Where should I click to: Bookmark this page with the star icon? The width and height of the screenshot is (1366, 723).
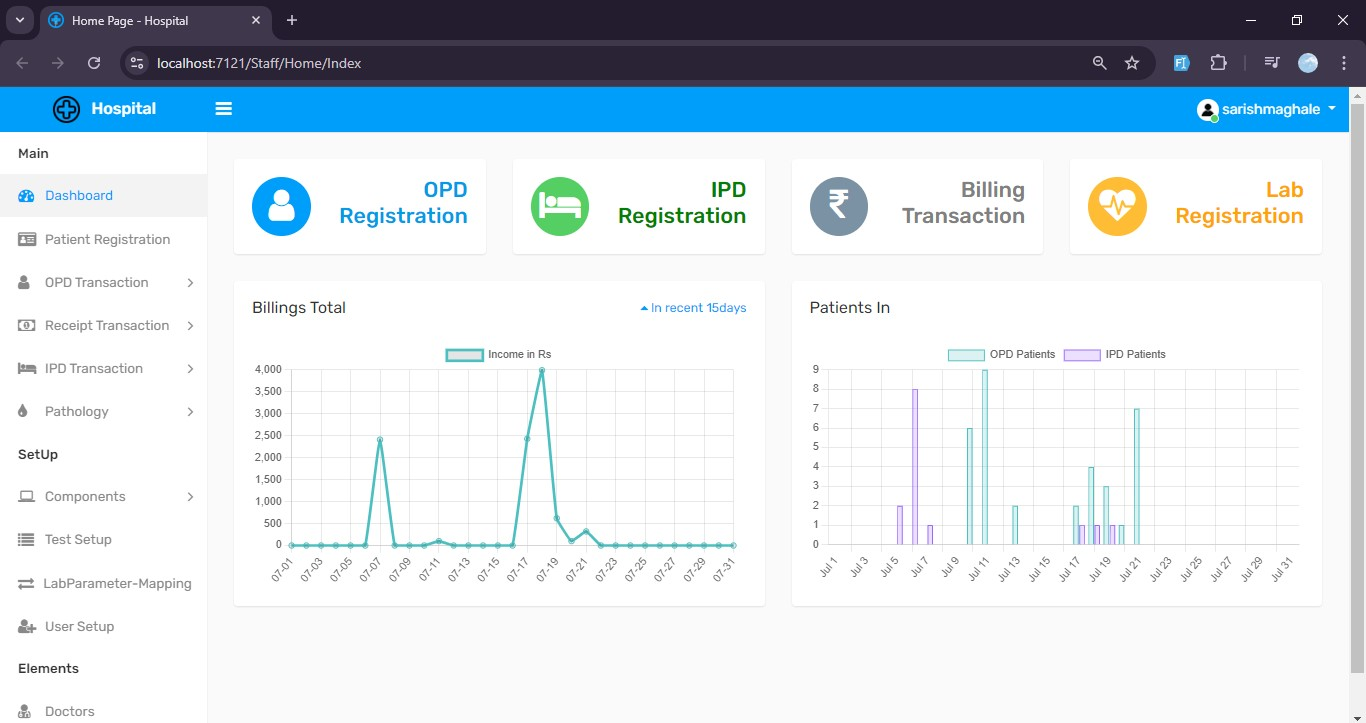pyautogui.click(x=1132, y=63)
